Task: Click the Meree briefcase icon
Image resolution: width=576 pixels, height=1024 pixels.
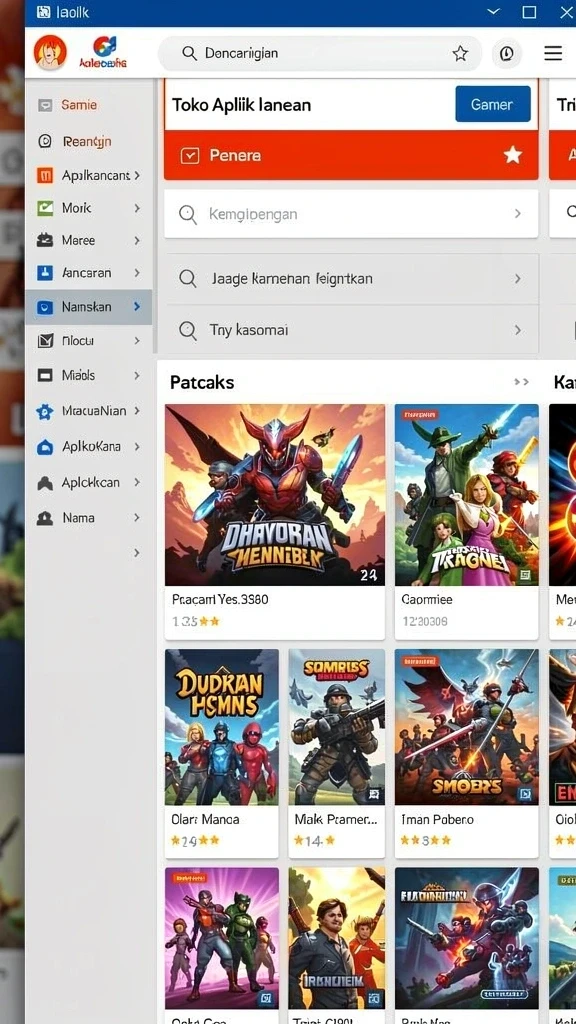Action: 45,240
